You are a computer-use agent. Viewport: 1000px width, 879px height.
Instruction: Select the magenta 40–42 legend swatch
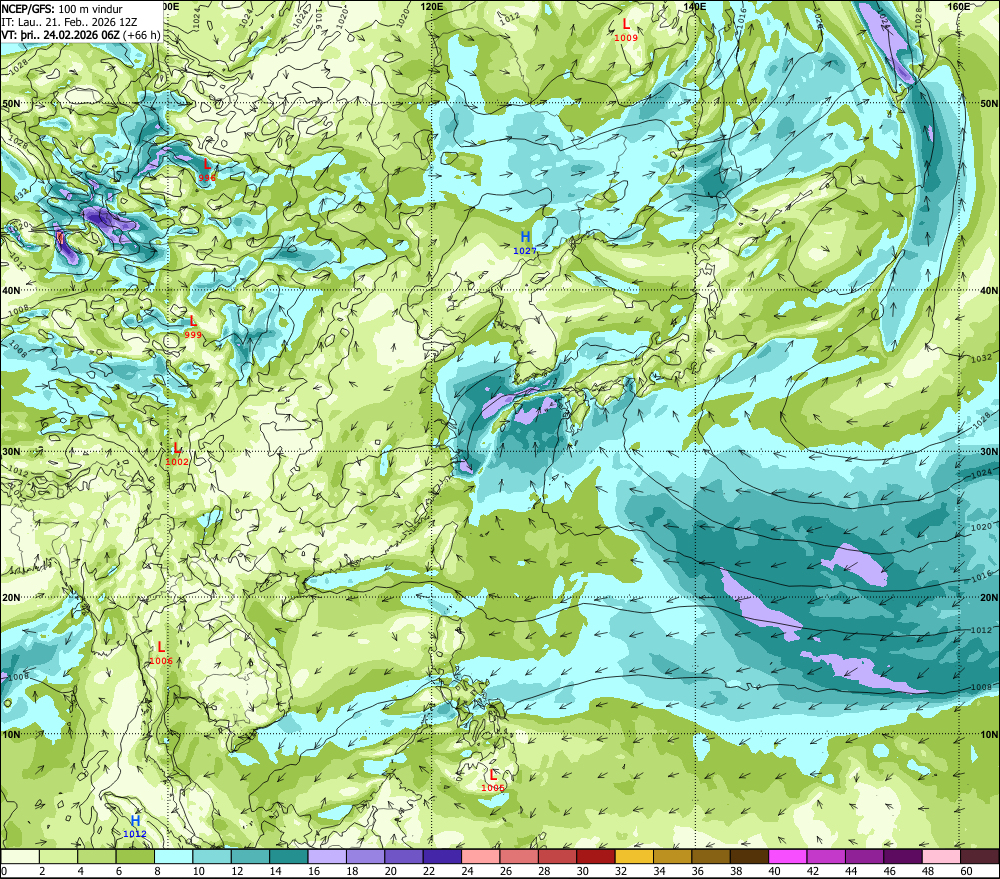point(788,856)
